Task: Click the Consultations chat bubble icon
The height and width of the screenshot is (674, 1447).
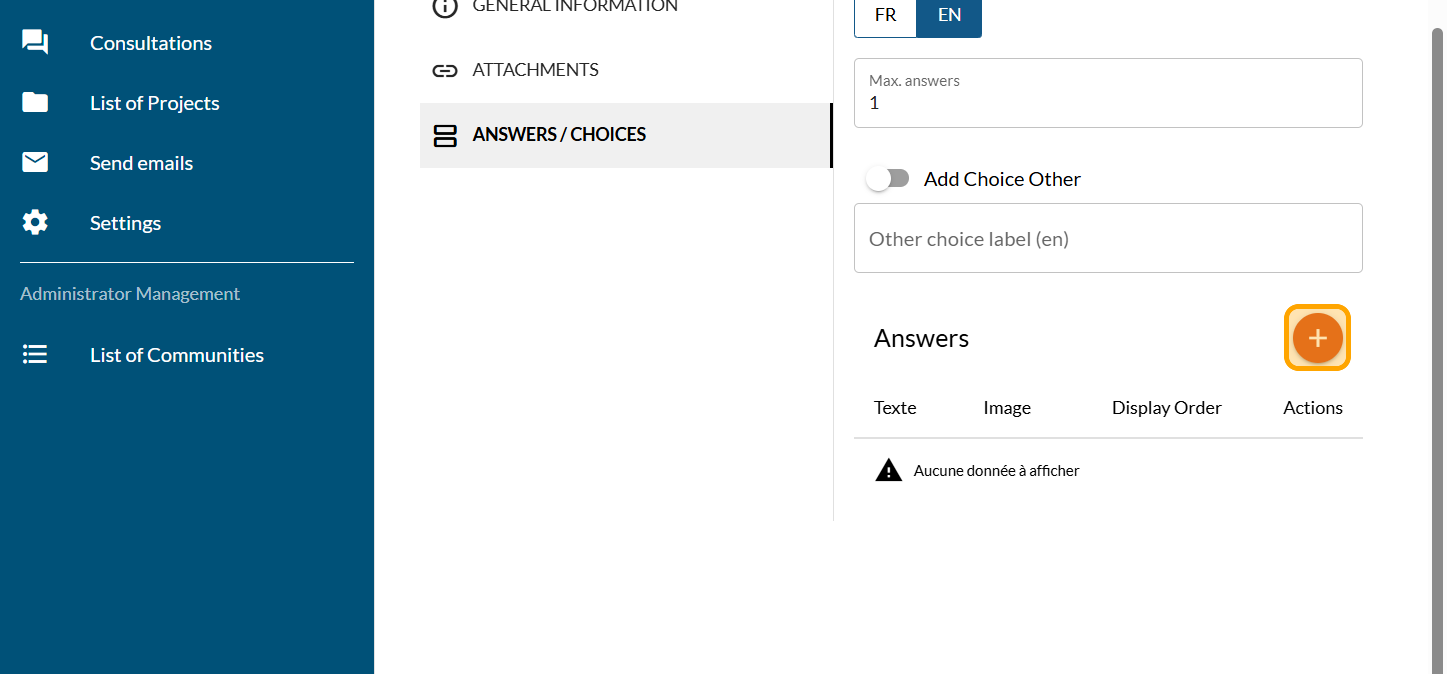Action: (x=35, y=43)
